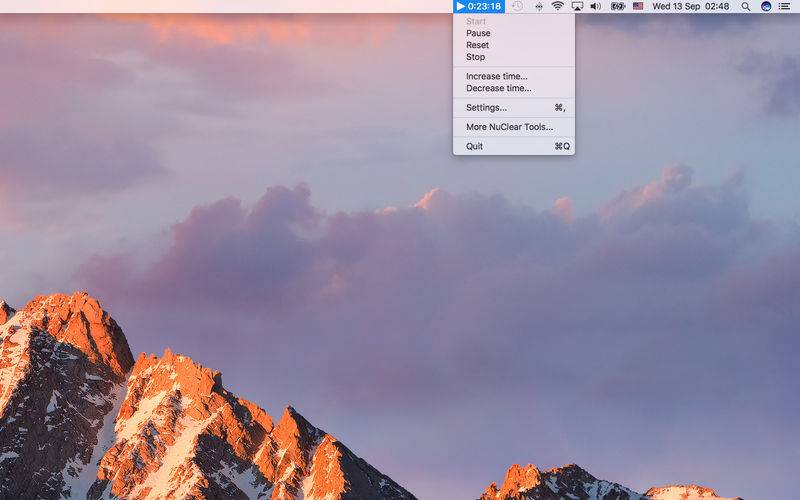Open the US flag input source menu

tap(638, 6)
